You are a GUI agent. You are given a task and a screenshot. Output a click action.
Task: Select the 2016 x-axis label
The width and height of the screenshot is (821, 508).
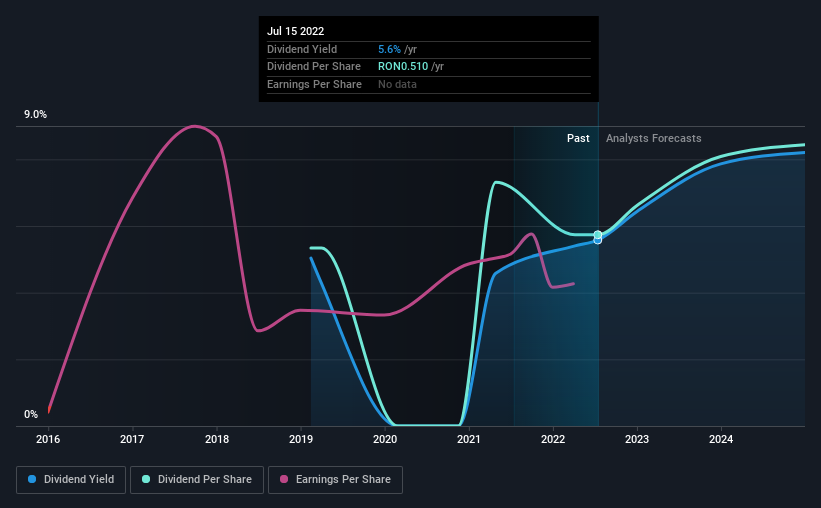(48, 439)
